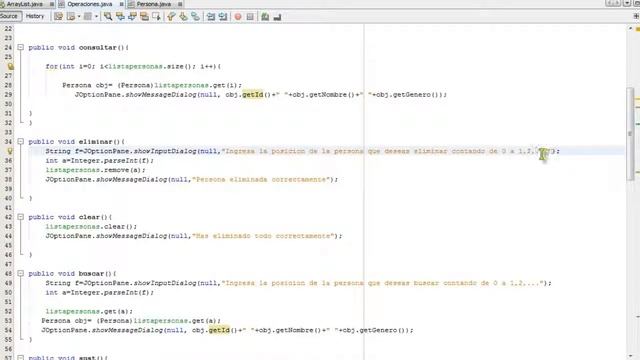
Task: Click the hint lightbulb on line 26
Action: pyautogui.click(x=10, y=66)
